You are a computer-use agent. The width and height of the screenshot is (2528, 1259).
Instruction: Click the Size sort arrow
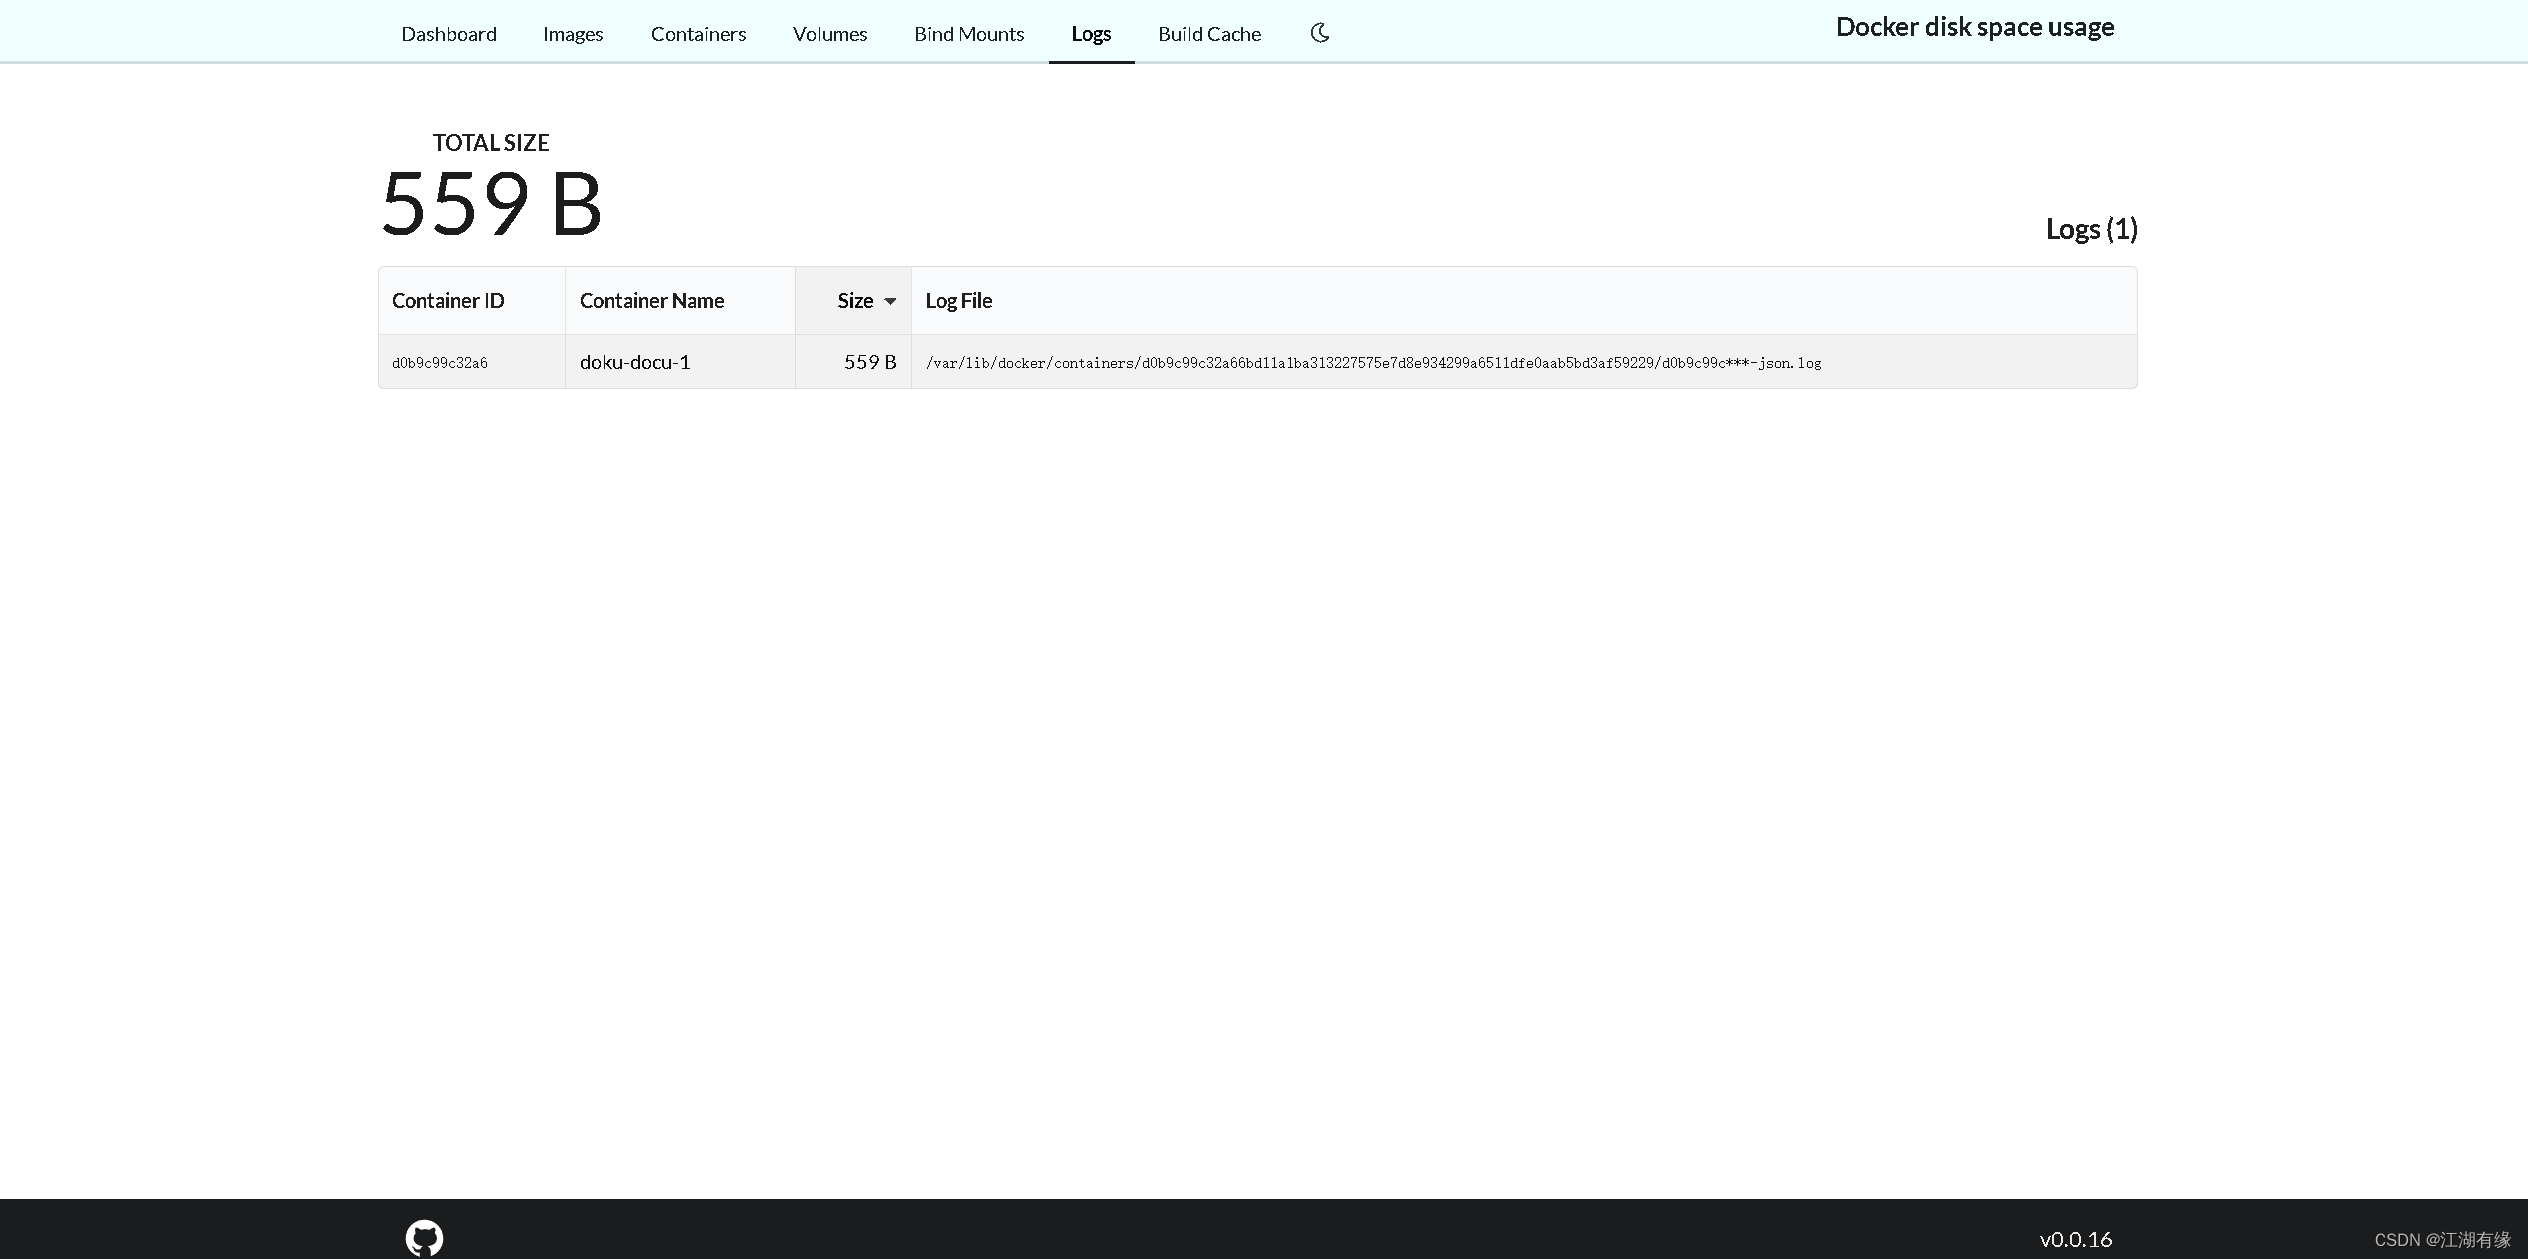click(890, 301)
